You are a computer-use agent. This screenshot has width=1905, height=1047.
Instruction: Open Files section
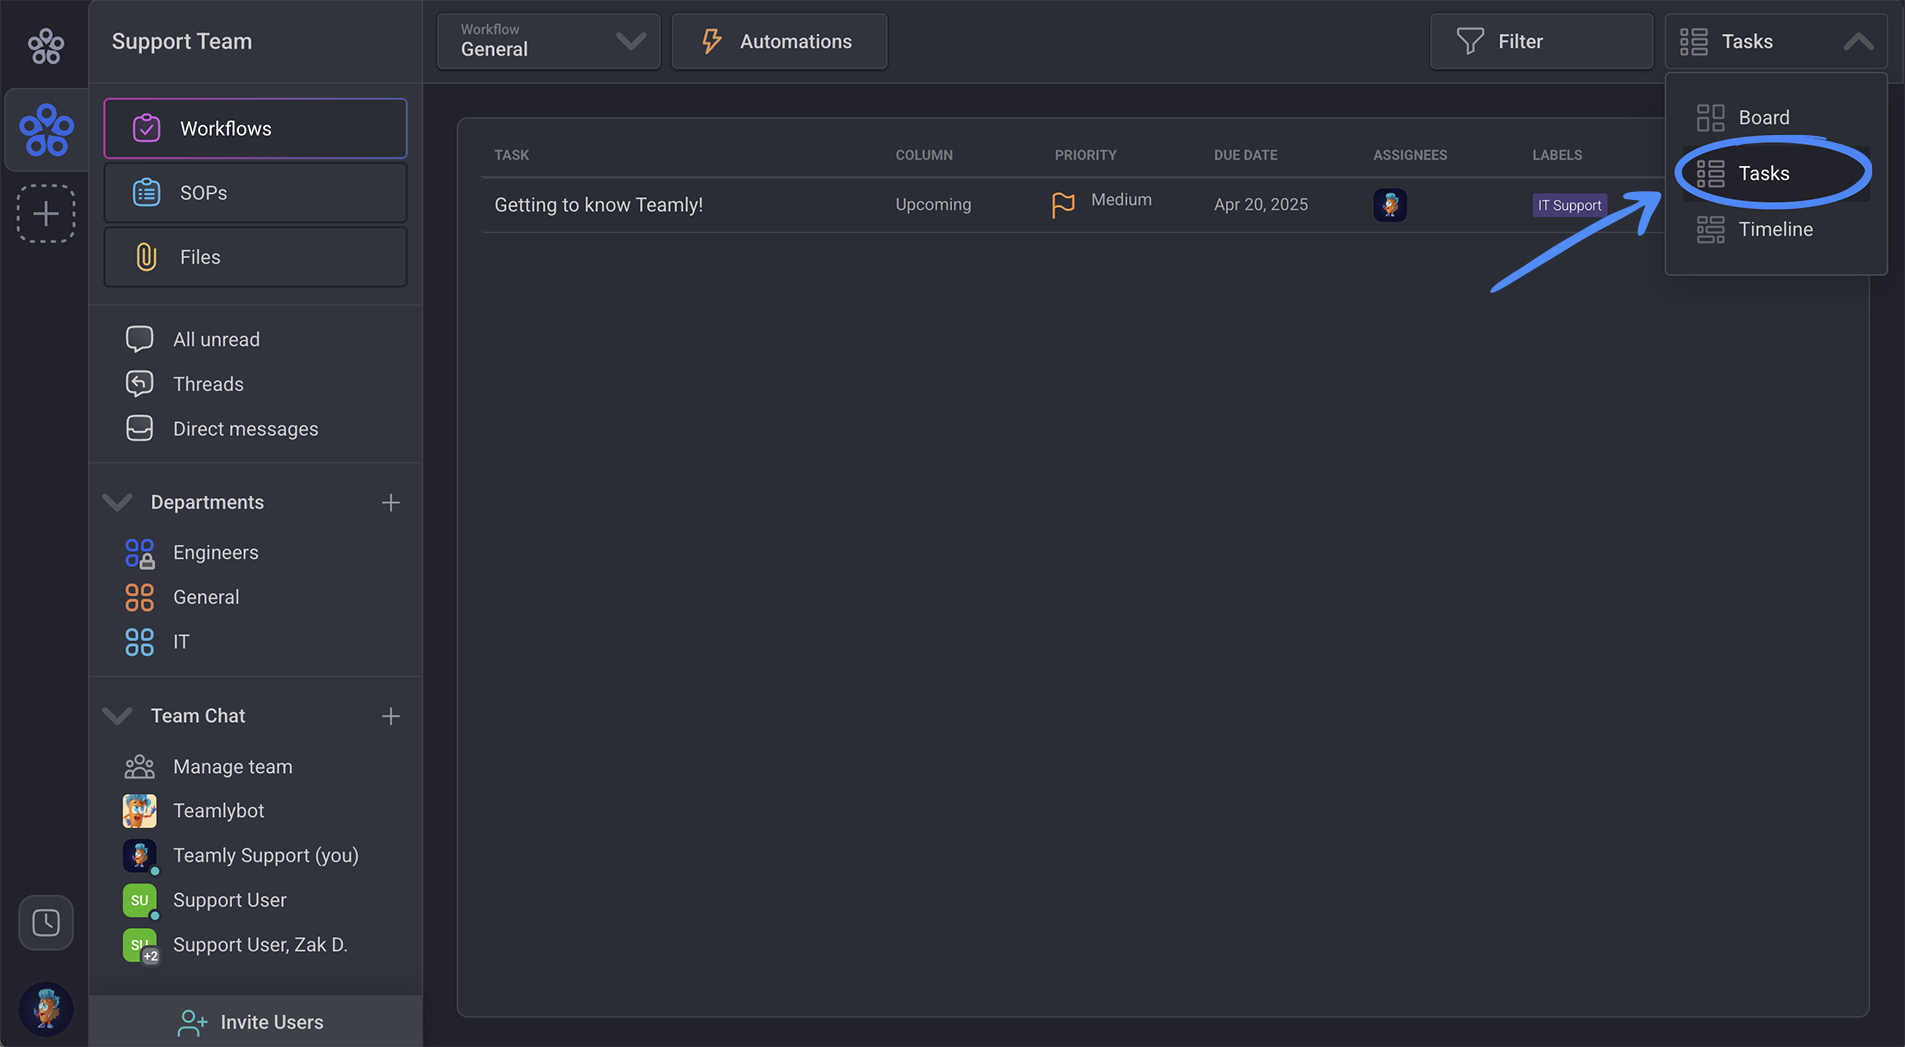255,257
